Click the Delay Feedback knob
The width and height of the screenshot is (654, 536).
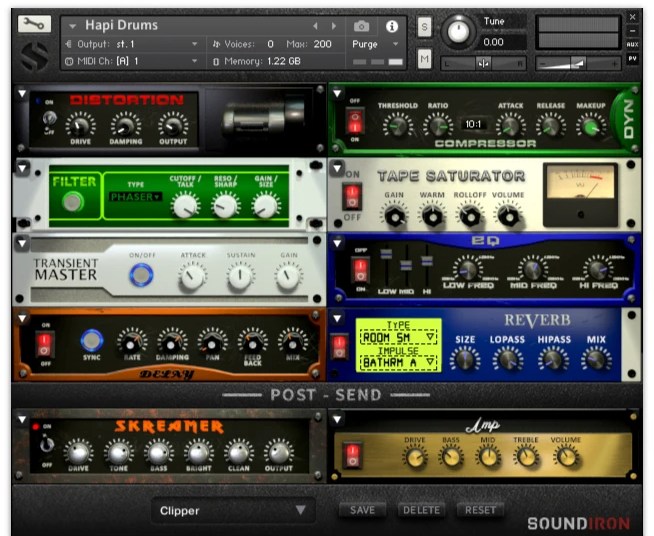coord(252,343)
